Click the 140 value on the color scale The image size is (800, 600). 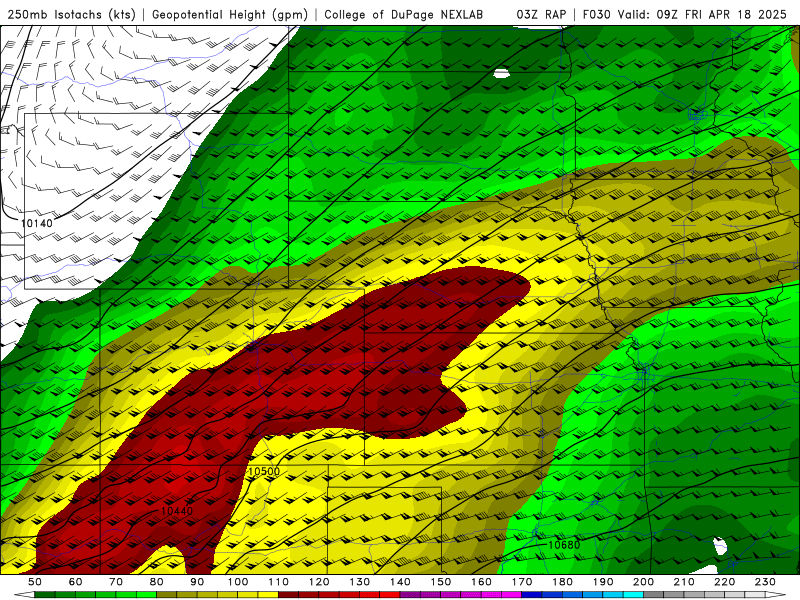click(401, 582)
